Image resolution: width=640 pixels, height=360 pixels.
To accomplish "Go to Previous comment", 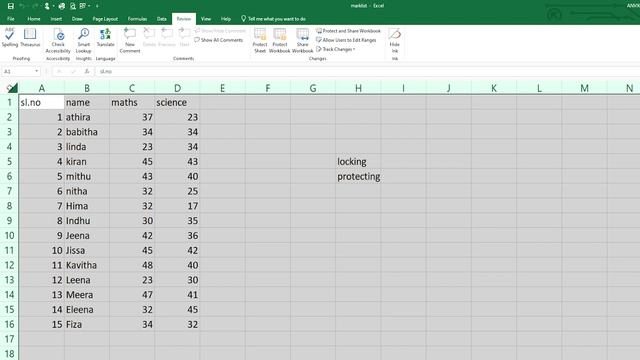I will (x=167, y=38).
